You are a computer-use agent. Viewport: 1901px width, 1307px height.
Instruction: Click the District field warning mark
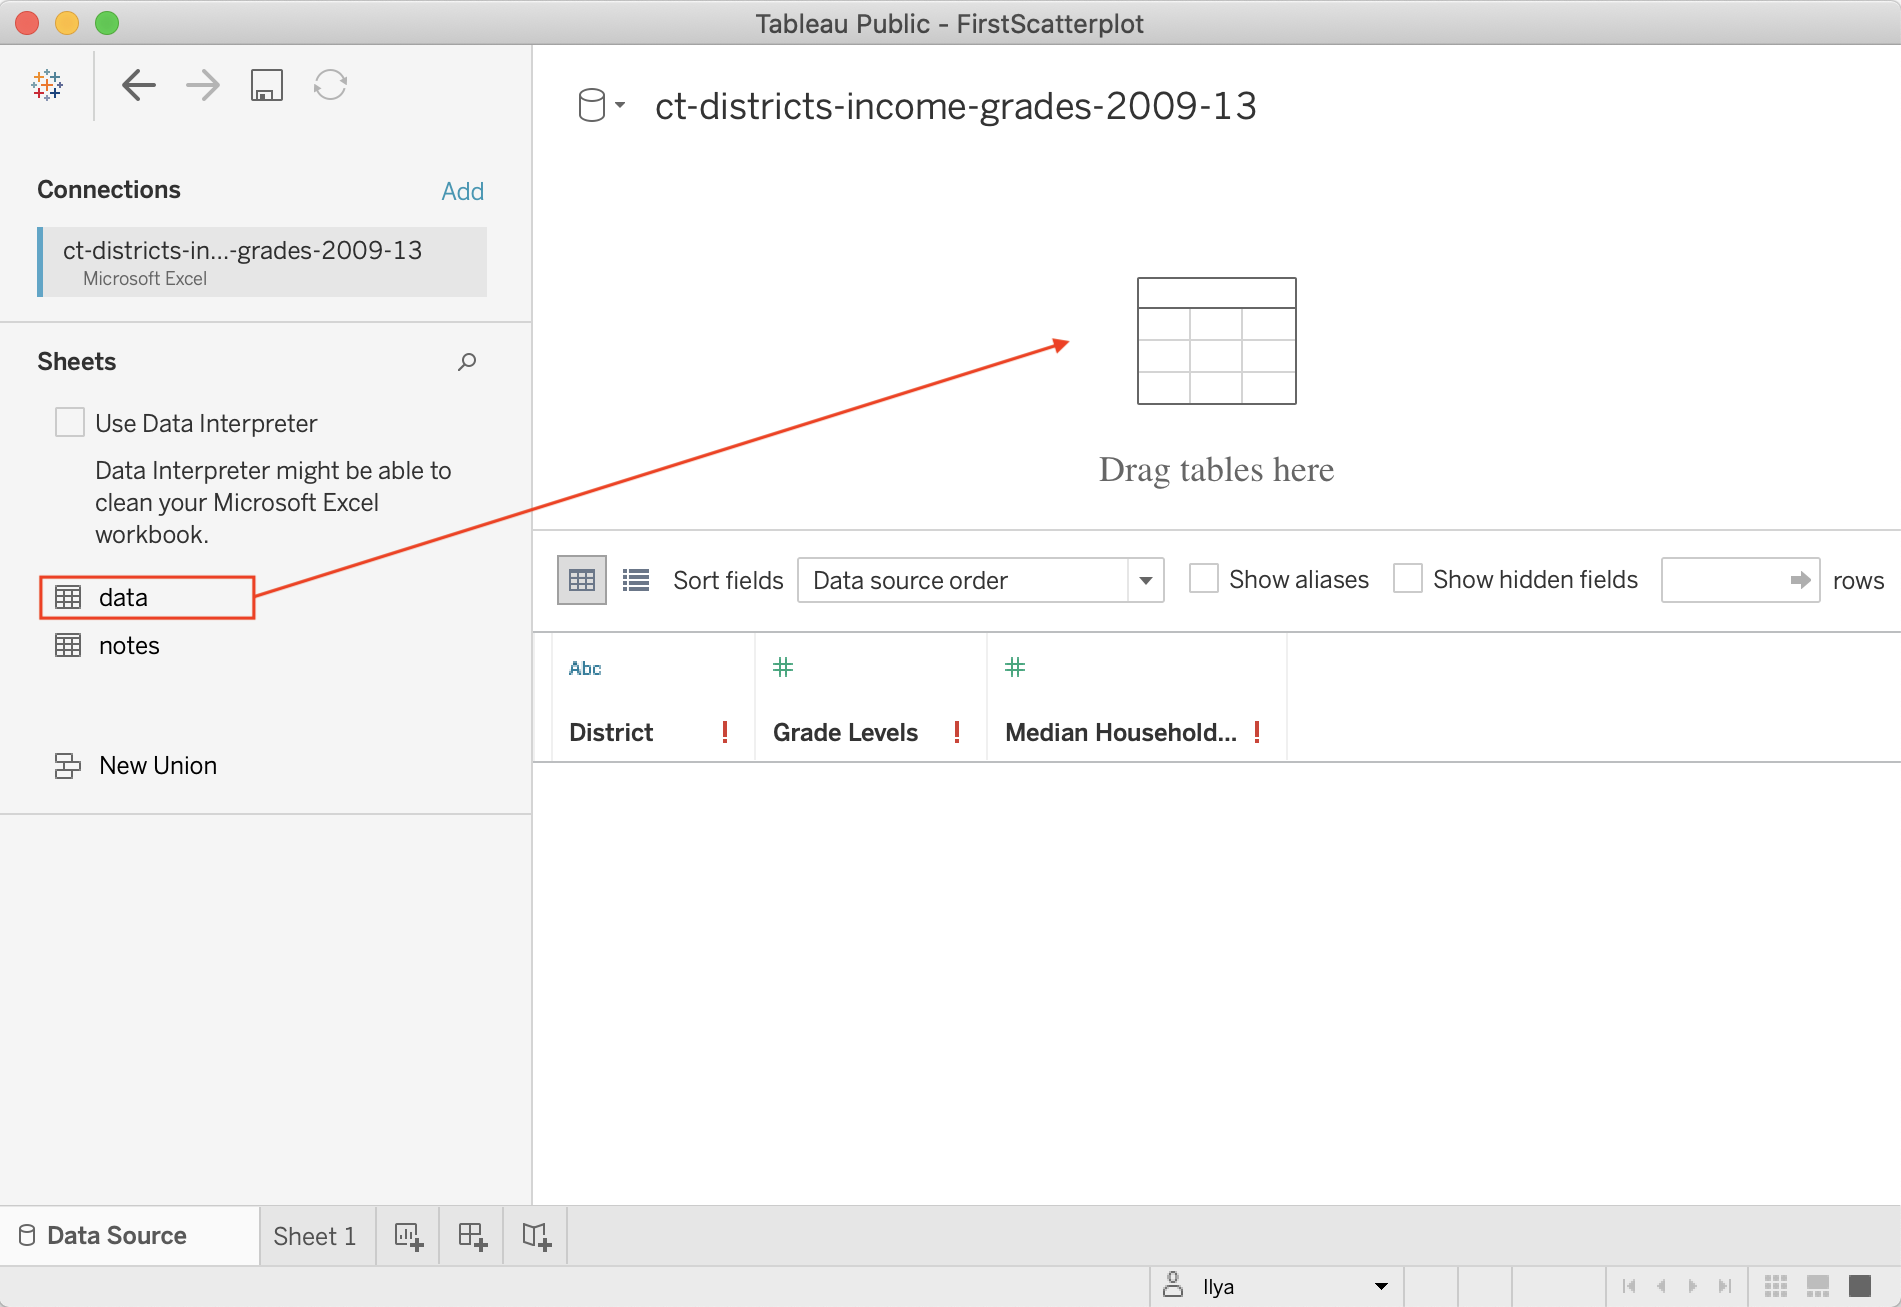coord(725,732)
